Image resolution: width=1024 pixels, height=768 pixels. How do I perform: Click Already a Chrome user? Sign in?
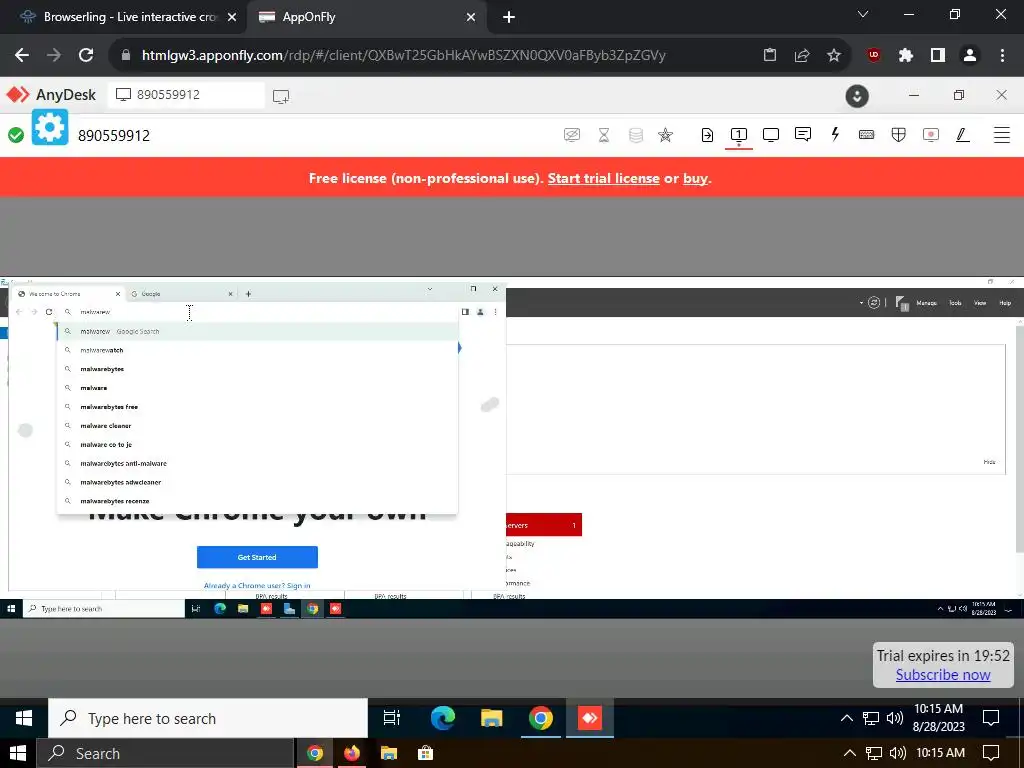coord(257,586)
